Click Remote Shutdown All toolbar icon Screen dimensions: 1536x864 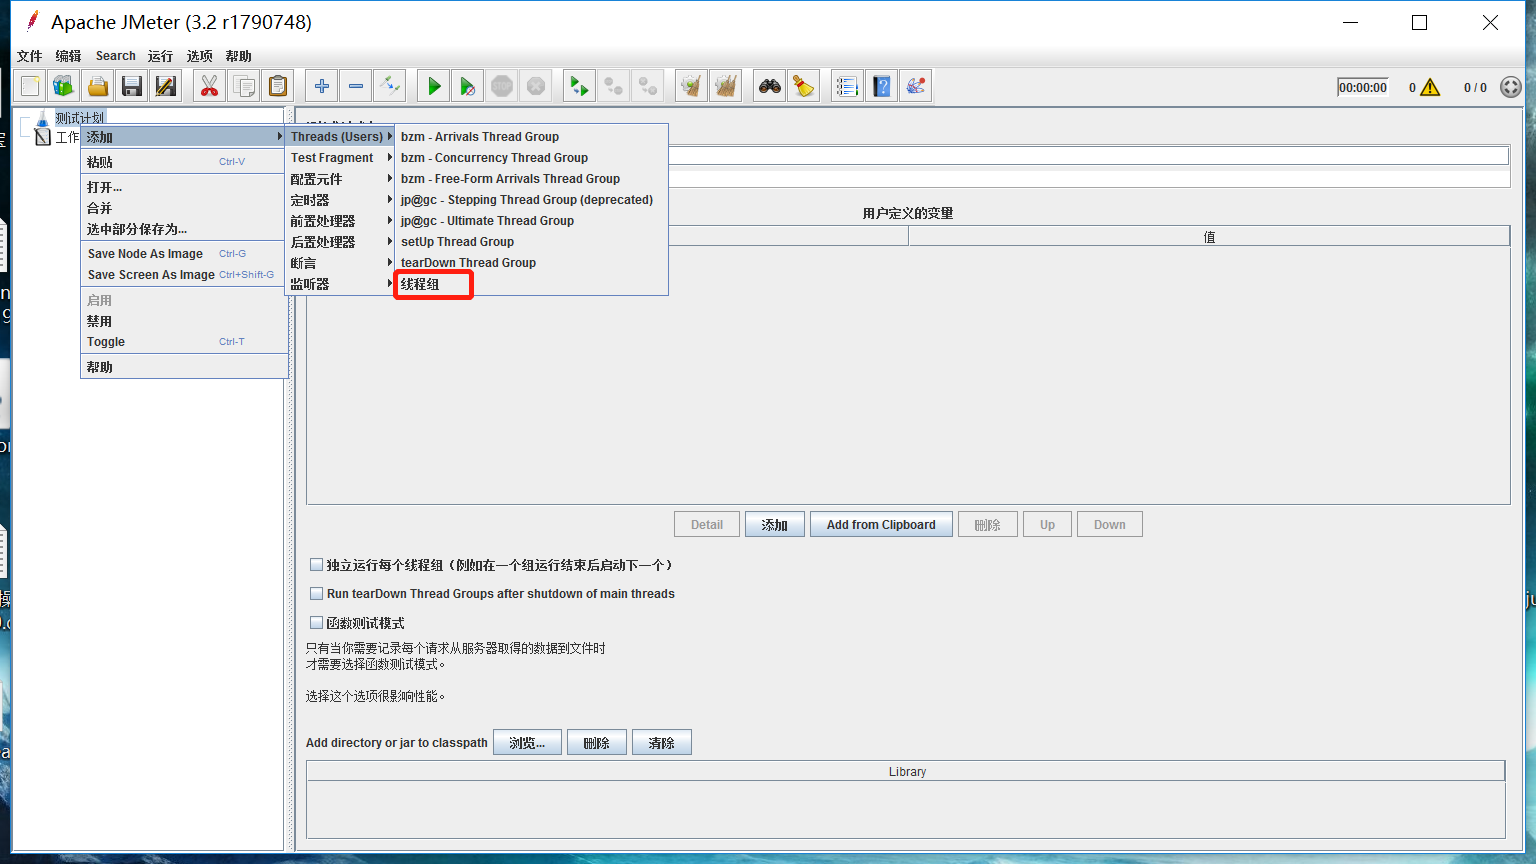(x=648, y=87)
